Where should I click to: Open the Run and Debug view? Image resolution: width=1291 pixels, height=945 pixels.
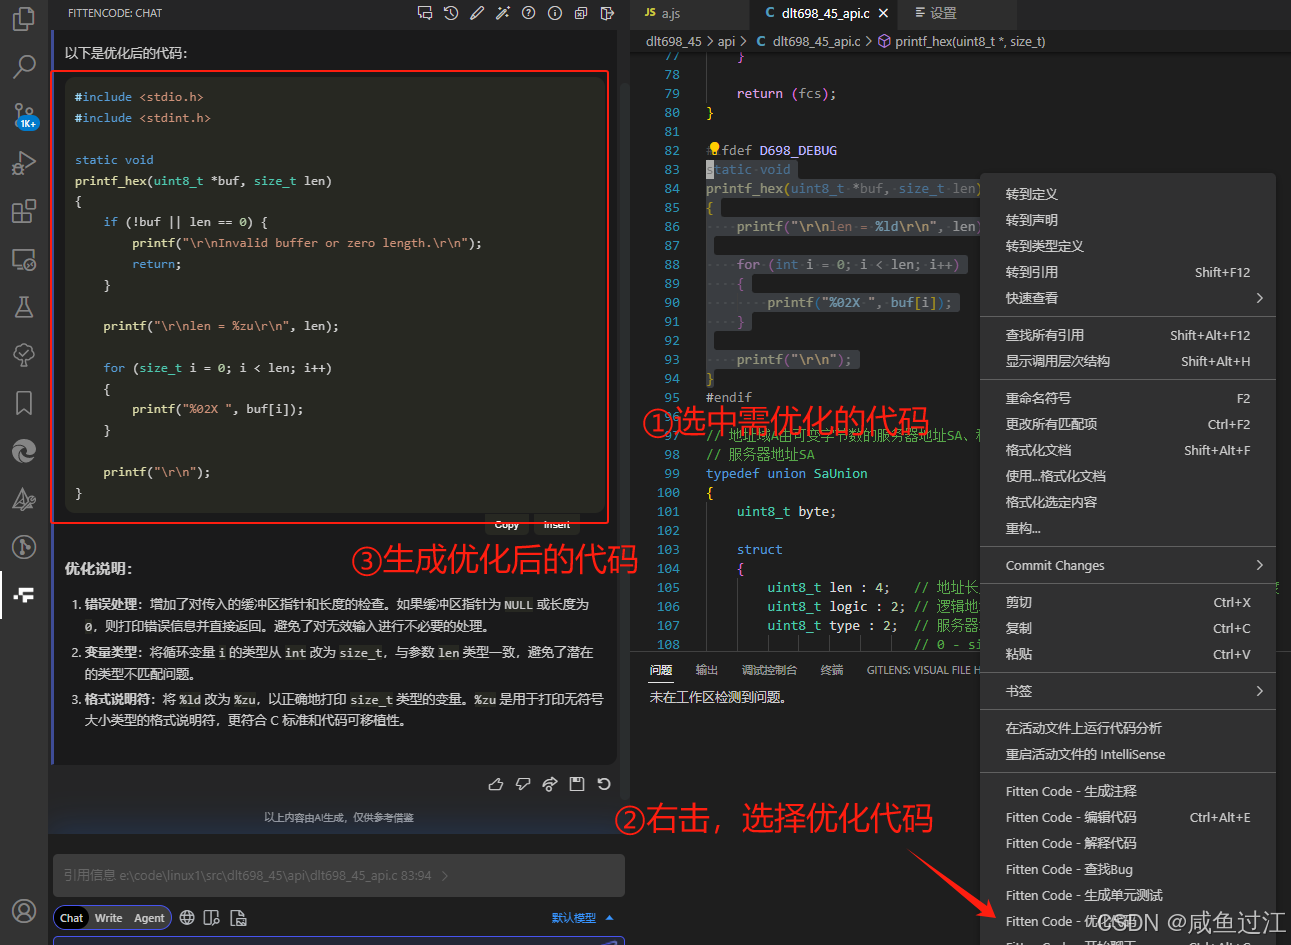[x=24, y=163]
